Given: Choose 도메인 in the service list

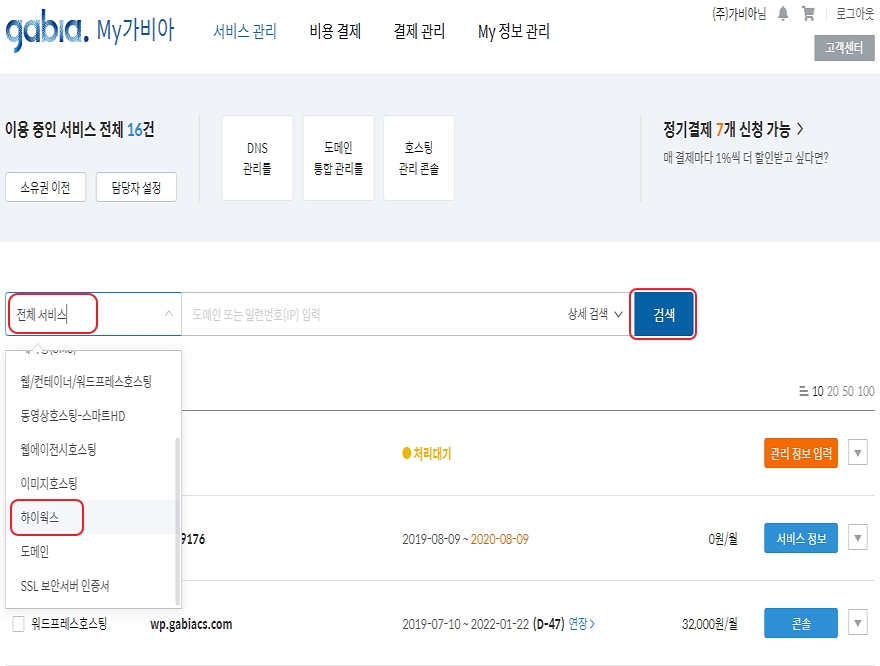Looking at the screenshot, I should coord(34,551).
